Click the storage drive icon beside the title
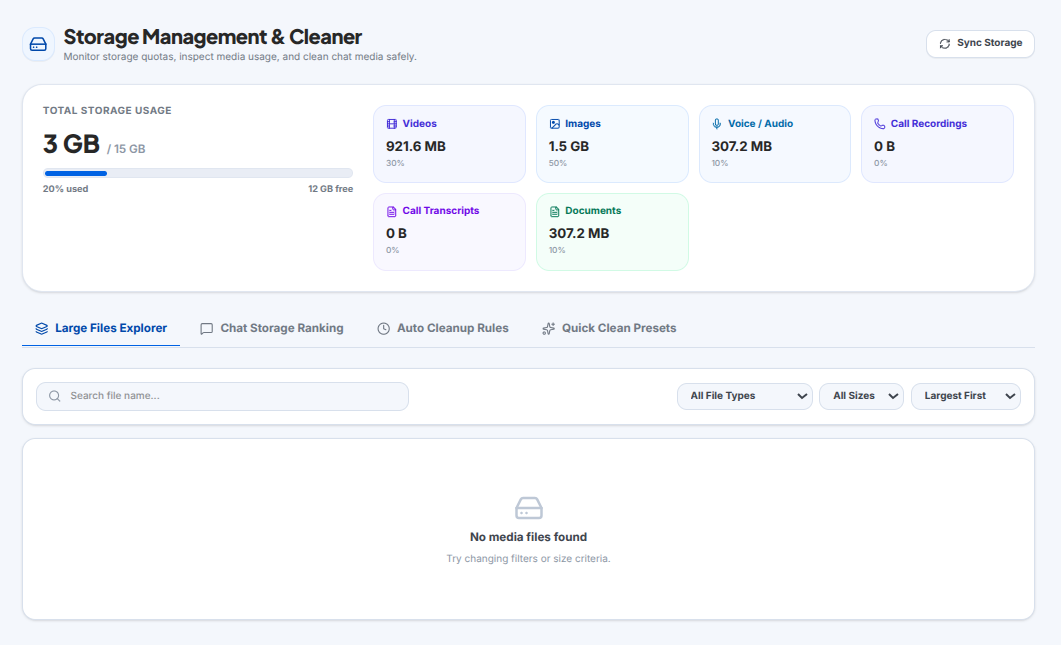Viewport: 1061px width, 645px height. click(39, 45)
